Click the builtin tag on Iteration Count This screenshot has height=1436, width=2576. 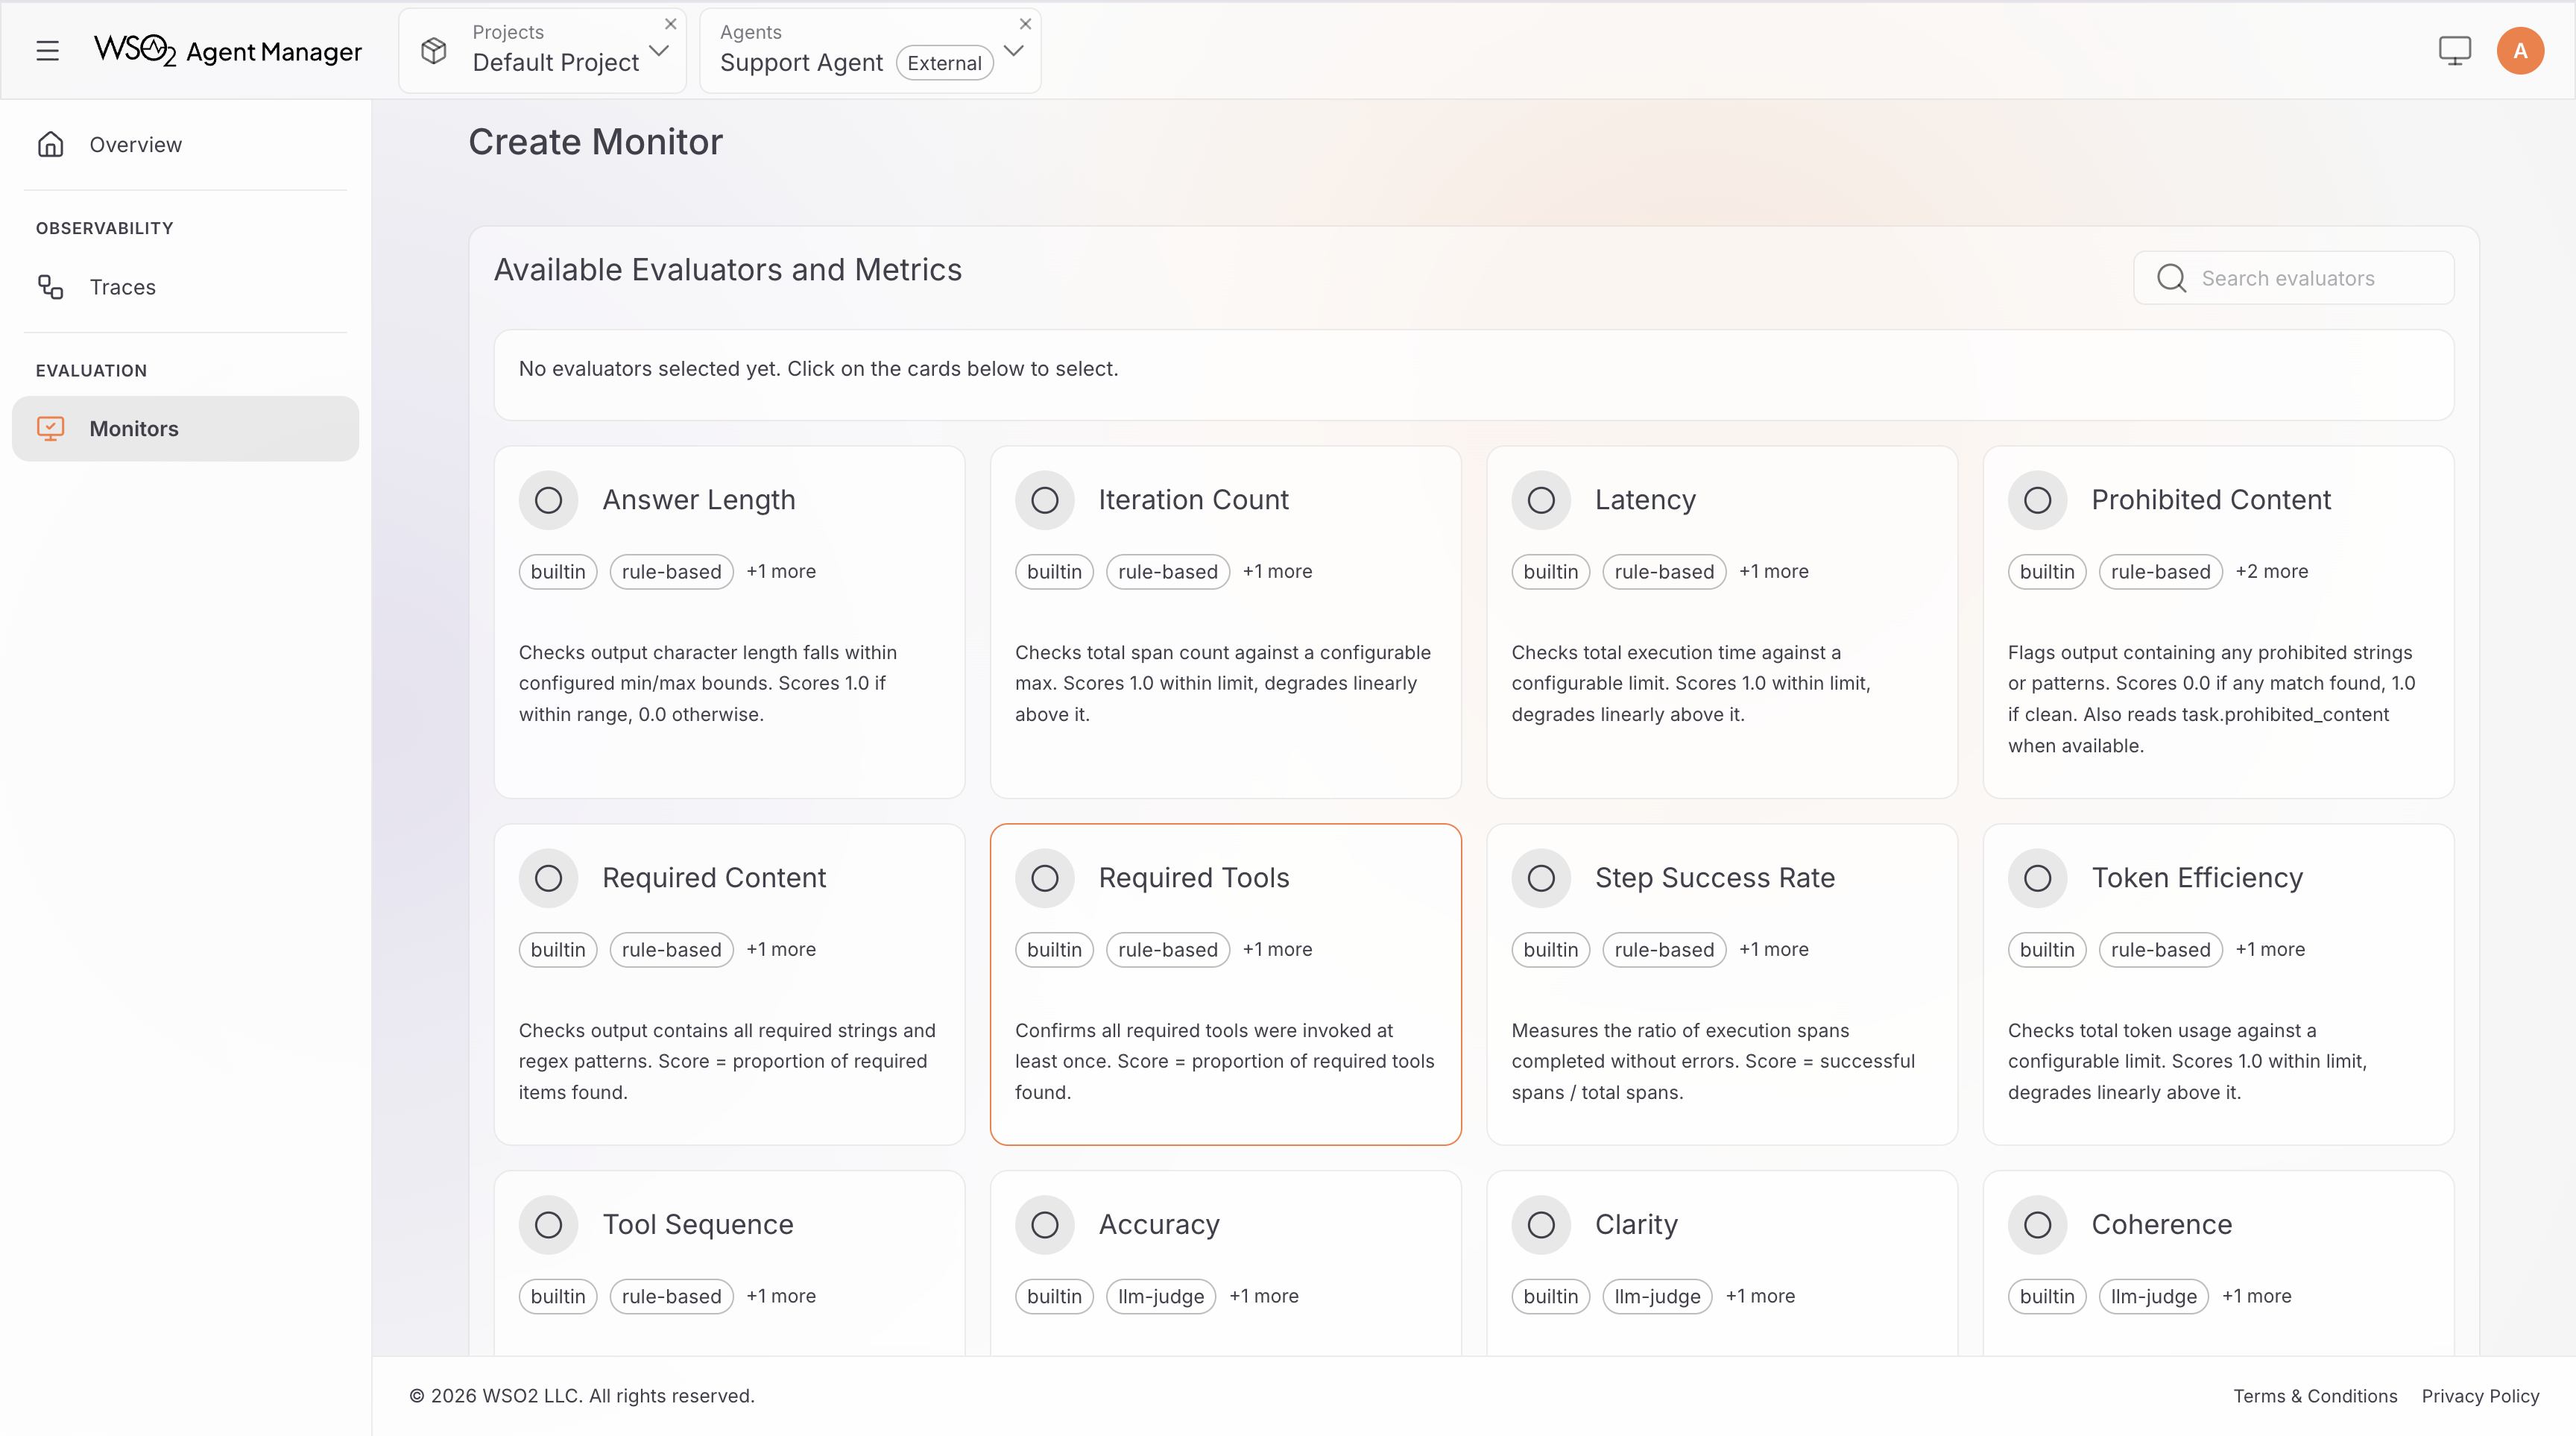point(1054,572)
